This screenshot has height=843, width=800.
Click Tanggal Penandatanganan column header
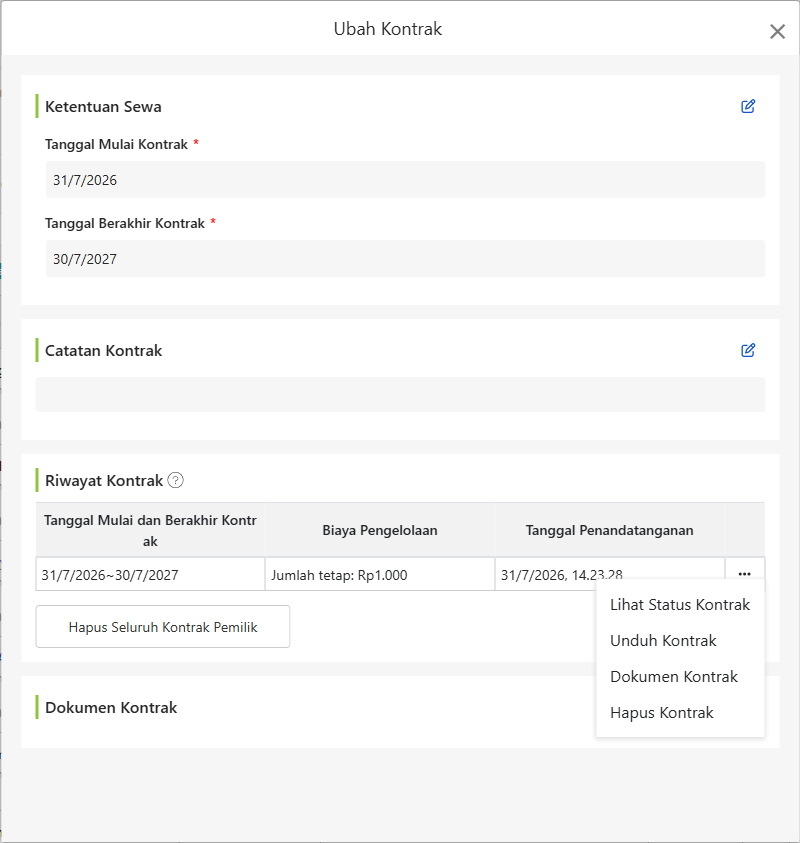click(x=610, y=531)
